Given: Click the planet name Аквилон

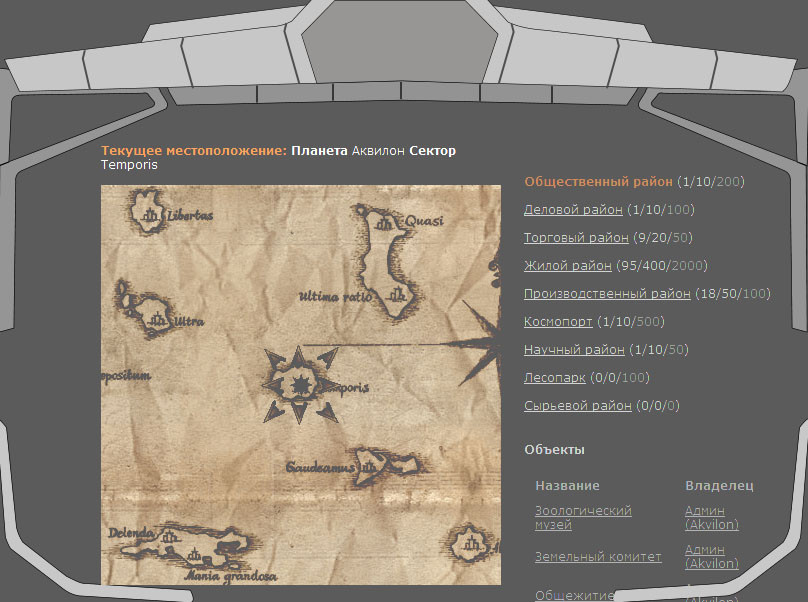Looking at the screenshot, I should 378,150.
